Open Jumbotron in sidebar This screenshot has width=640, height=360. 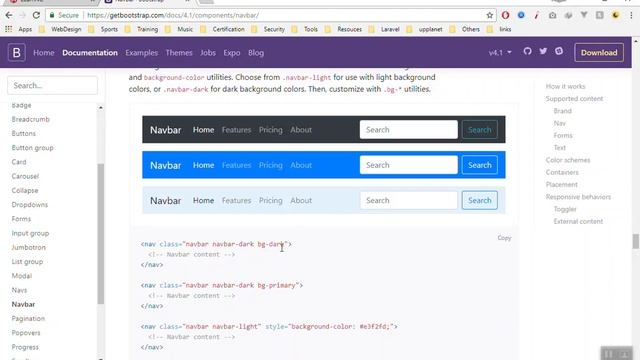pos(29,247)
